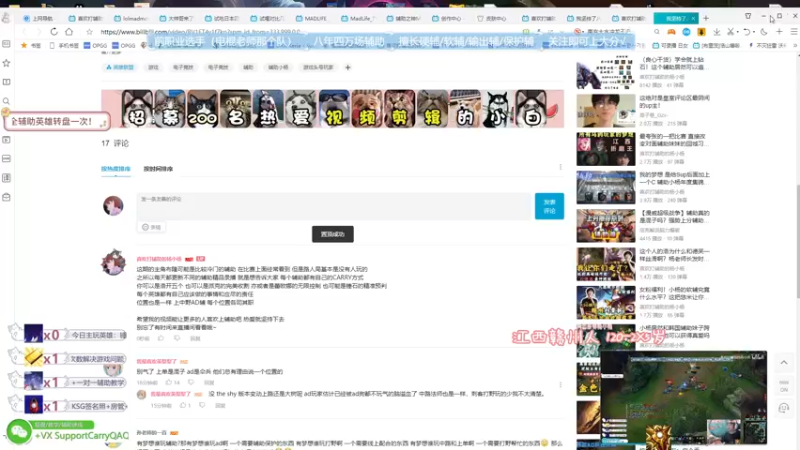
Task: Open the top recommended video thumbnail
Action: [x=606, y=72]
